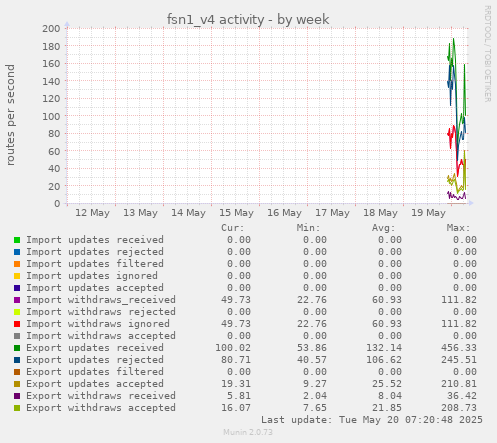Click the 'routes per second' axis label

click(x=10, y=115)
